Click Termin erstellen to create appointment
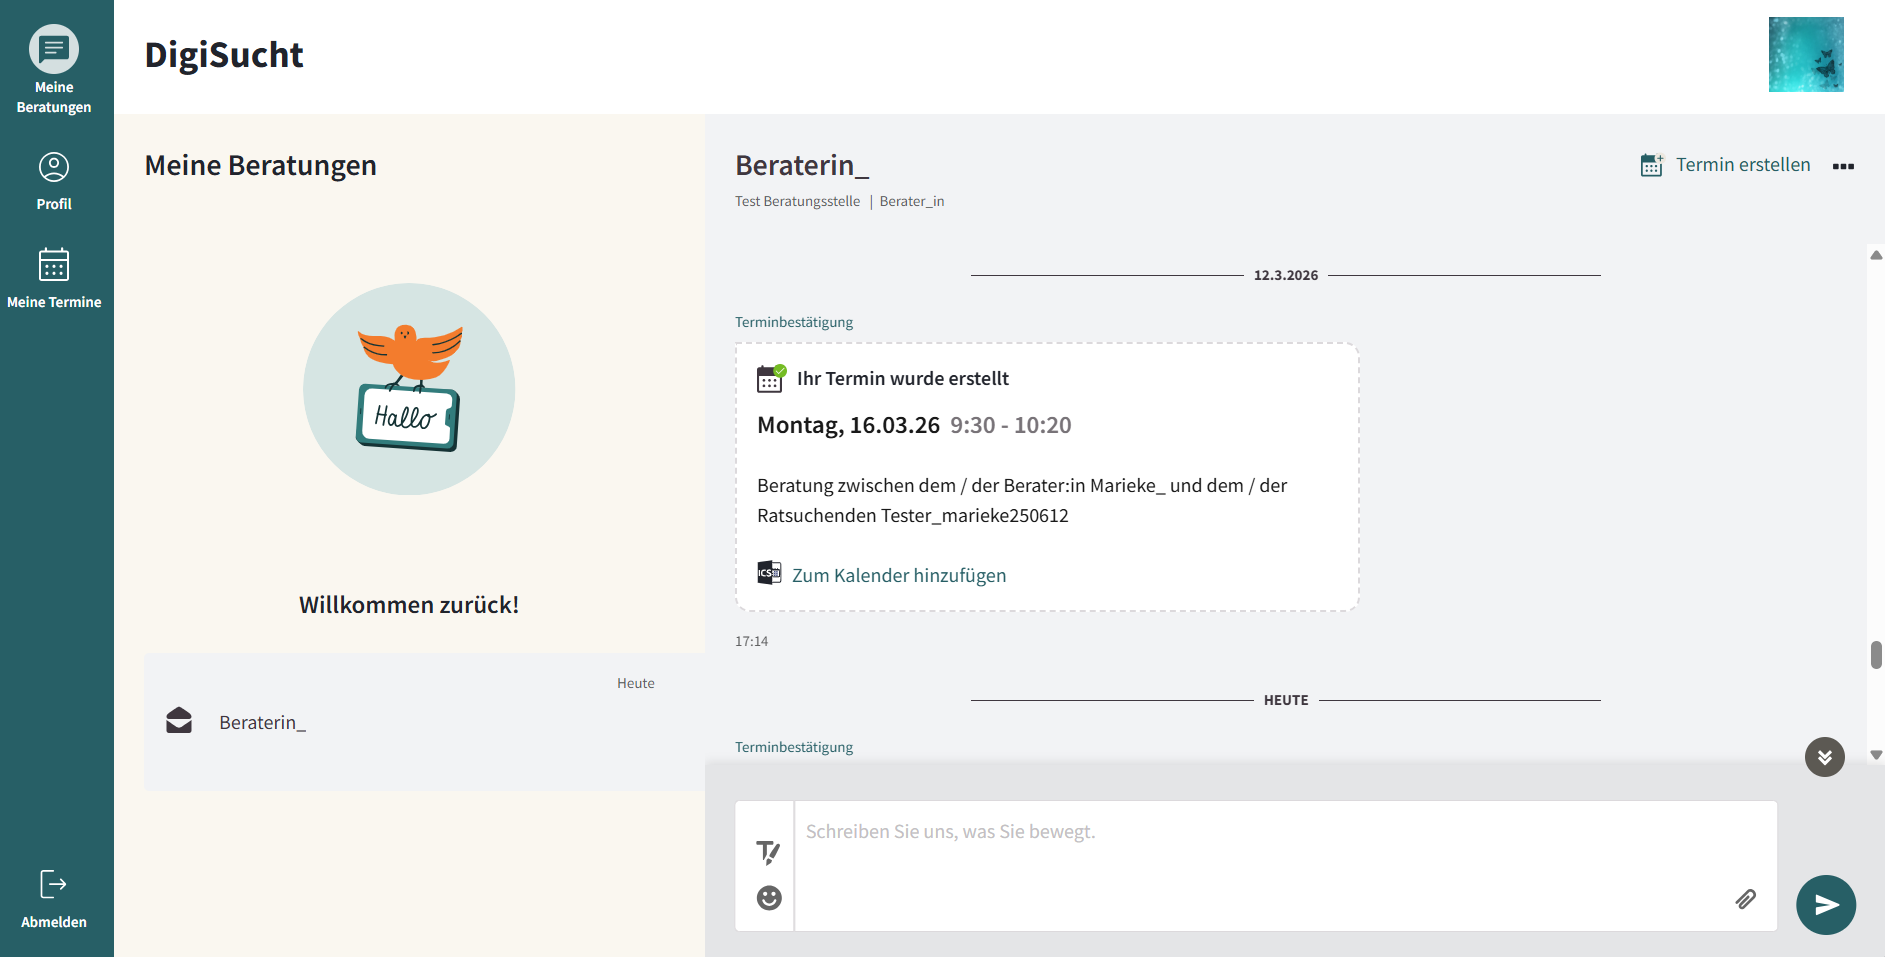The height and width of the screenshot is (957, 1885). click(1726, 165)
